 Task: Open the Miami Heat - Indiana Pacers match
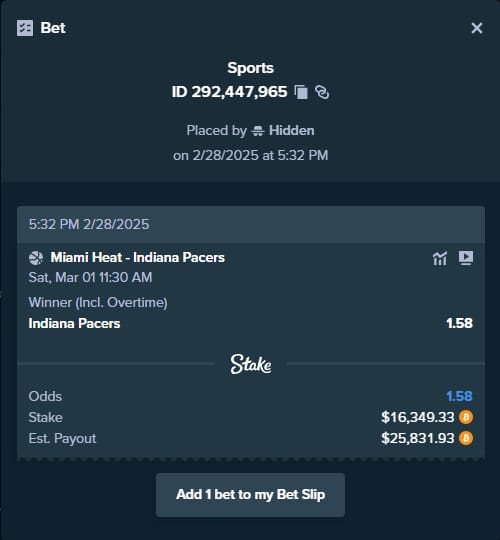138,258
